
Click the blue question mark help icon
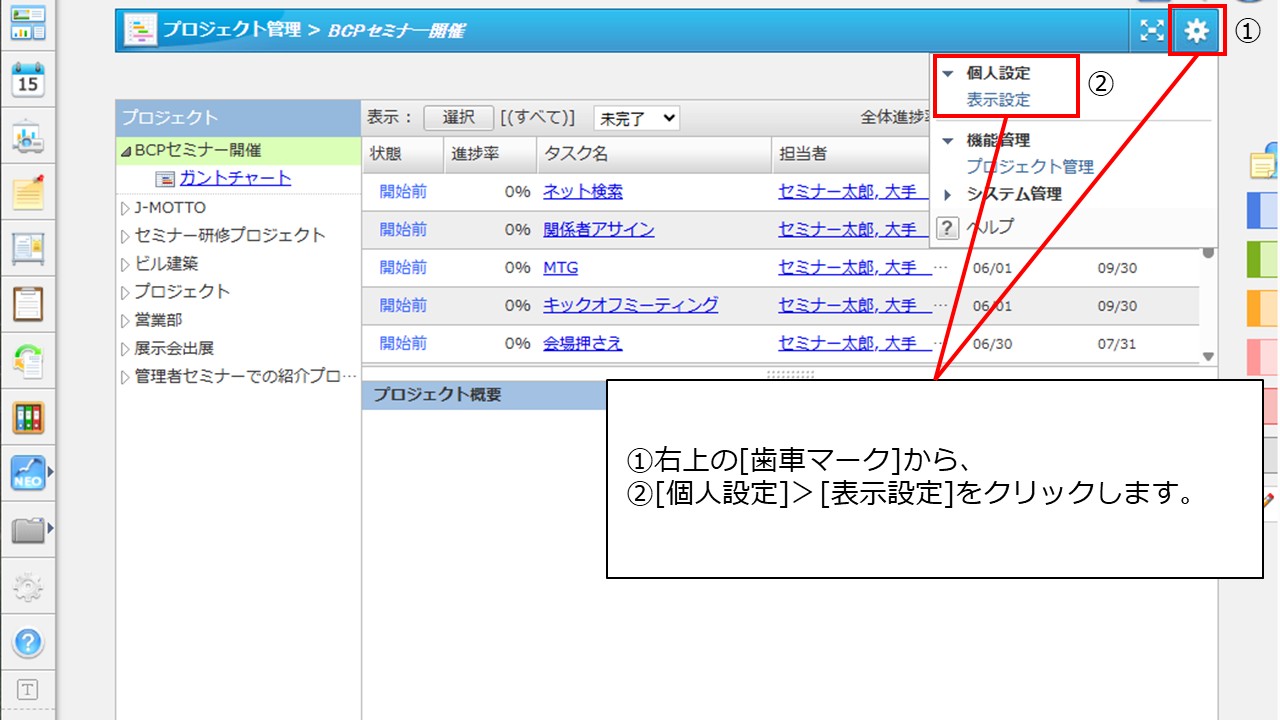(28, 643)
